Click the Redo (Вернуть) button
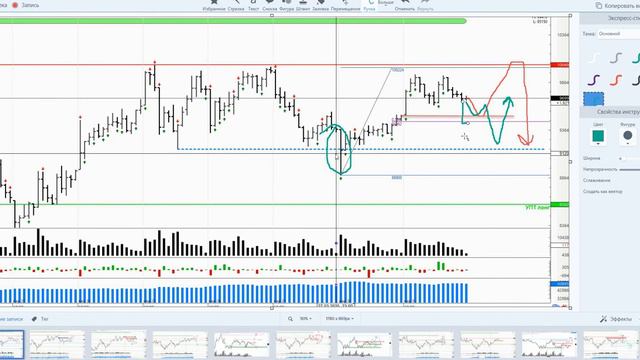The height and width of the screenshot is (360, 640). tap(425, 5)
